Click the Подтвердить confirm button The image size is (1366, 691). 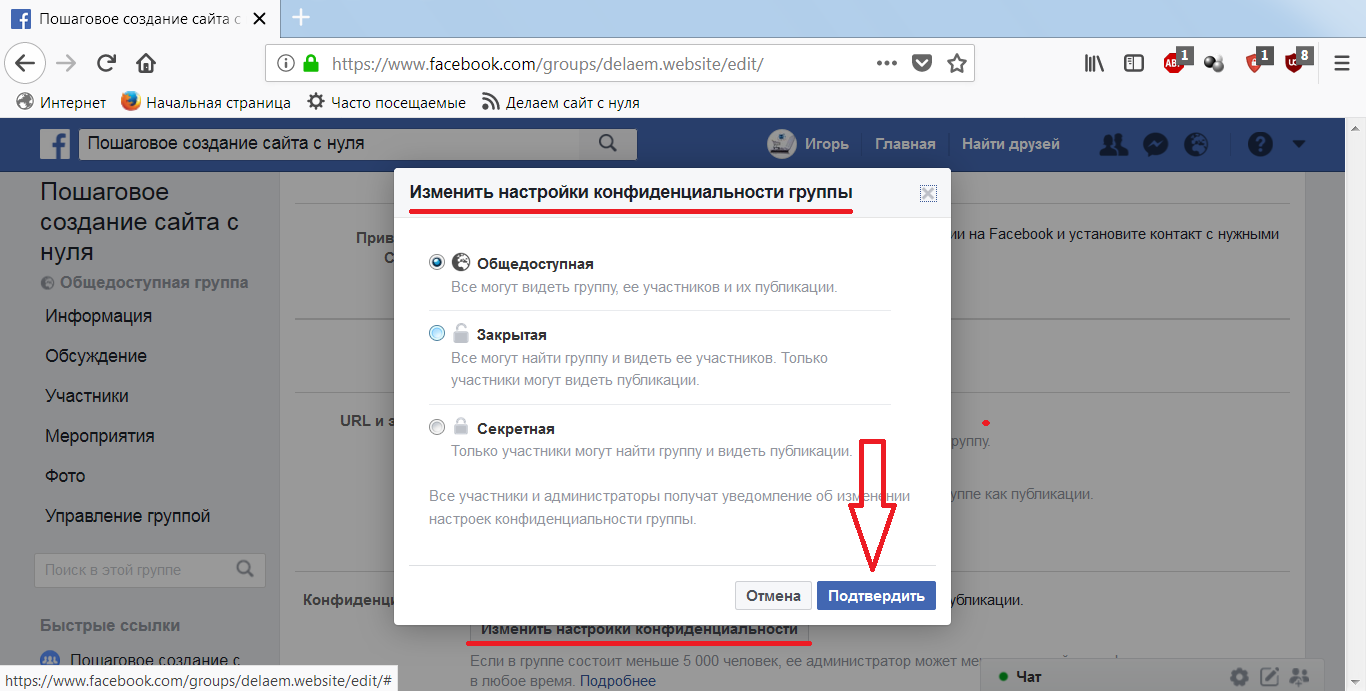pyautogui.click(x=876, y=596)
